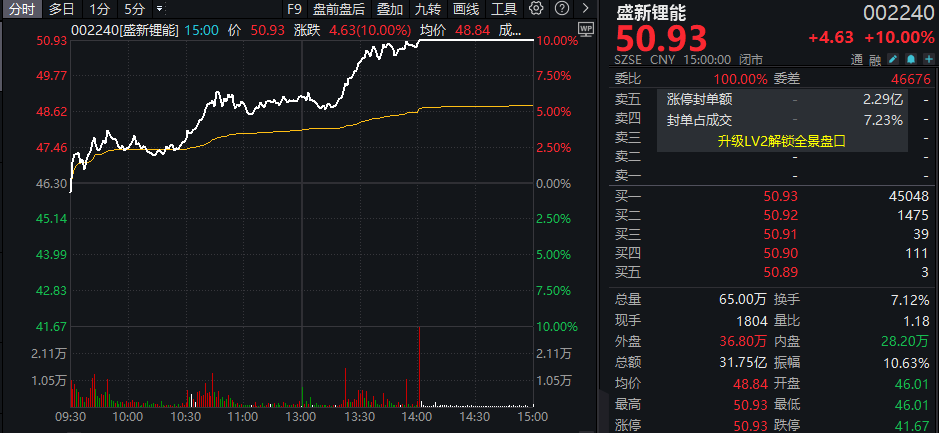Select the 1分 one-minute chart tab
This screenshot has height=433, width=939.
100,9
